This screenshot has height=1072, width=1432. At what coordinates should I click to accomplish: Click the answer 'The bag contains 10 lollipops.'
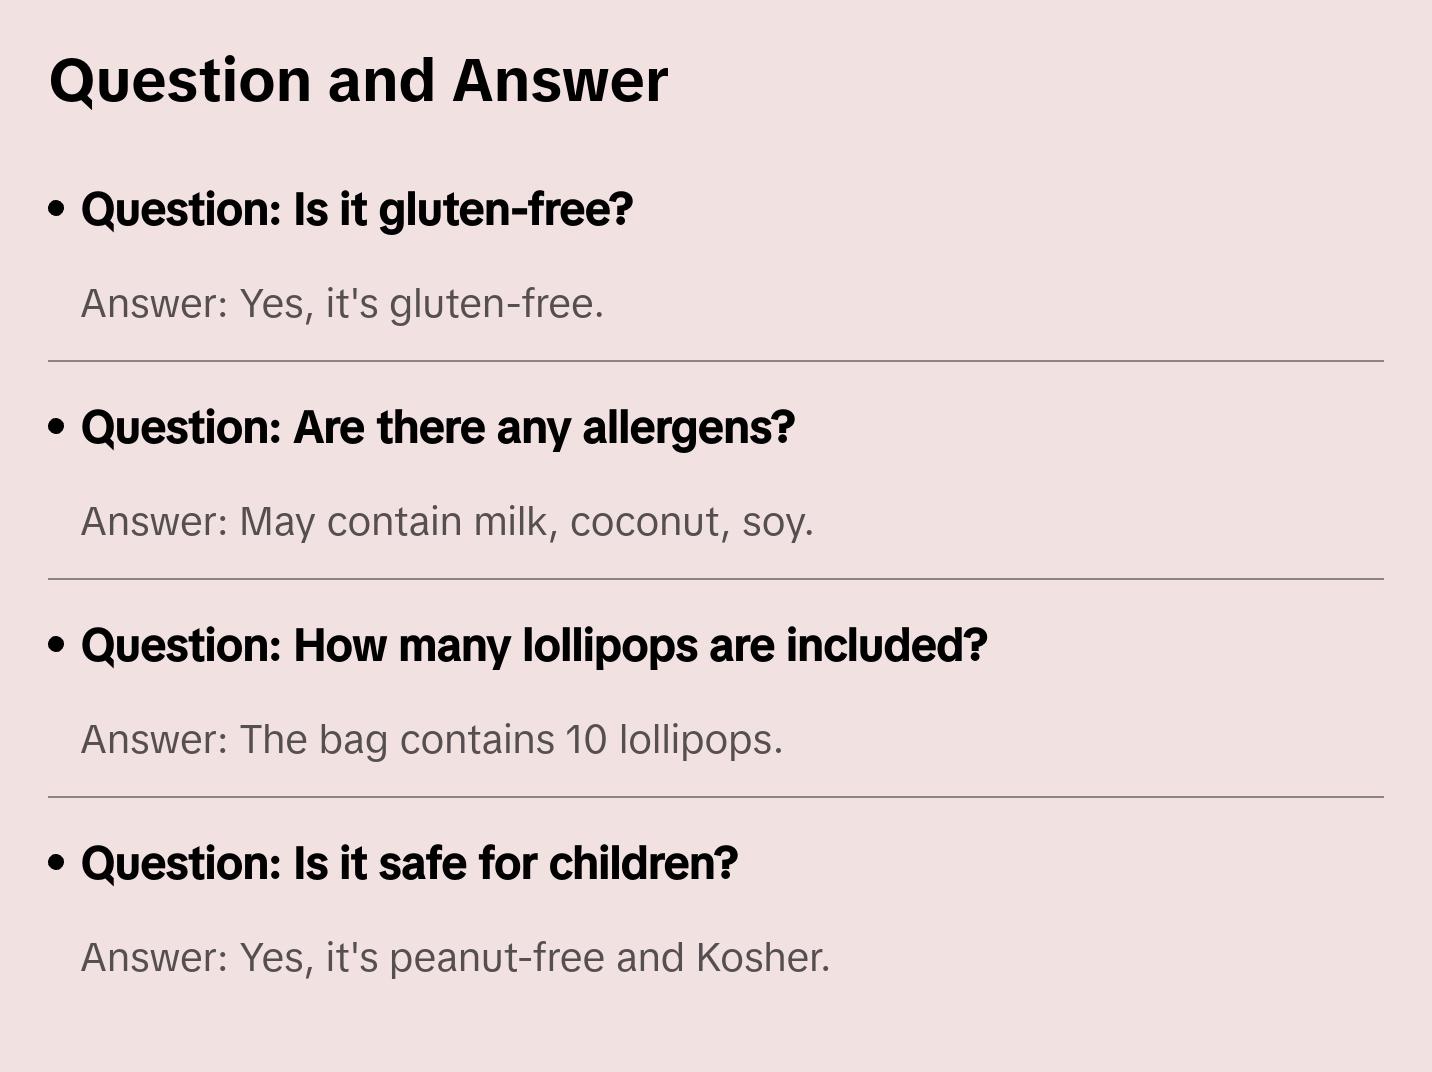pos(431,740)
